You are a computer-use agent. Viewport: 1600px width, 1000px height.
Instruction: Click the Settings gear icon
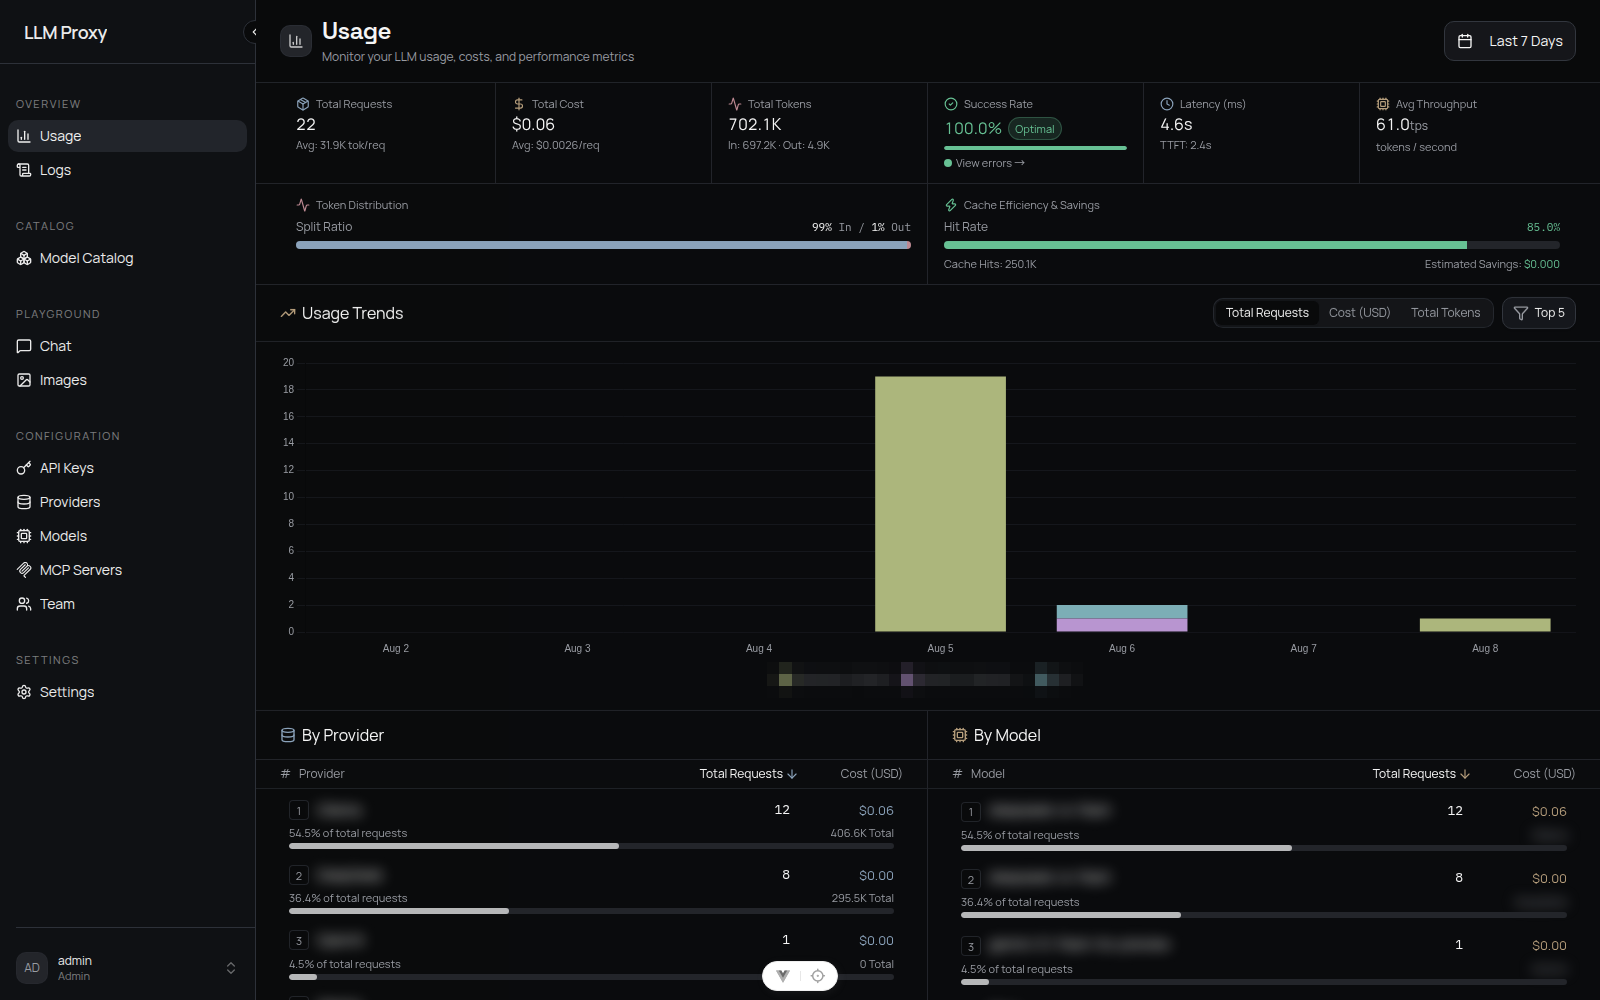click(x=24, y=692)
